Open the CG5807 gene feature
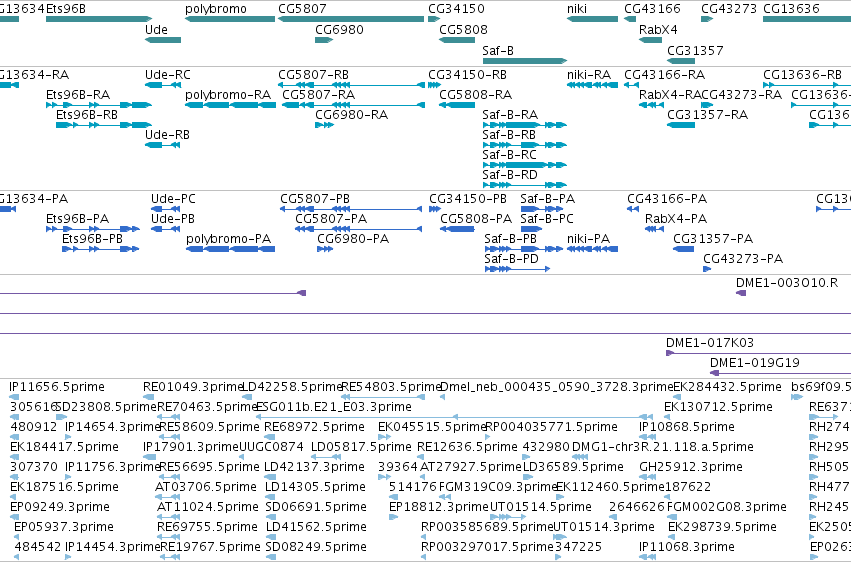The height and width of the screenshot is (562, 851). click(x=351, y=19)
